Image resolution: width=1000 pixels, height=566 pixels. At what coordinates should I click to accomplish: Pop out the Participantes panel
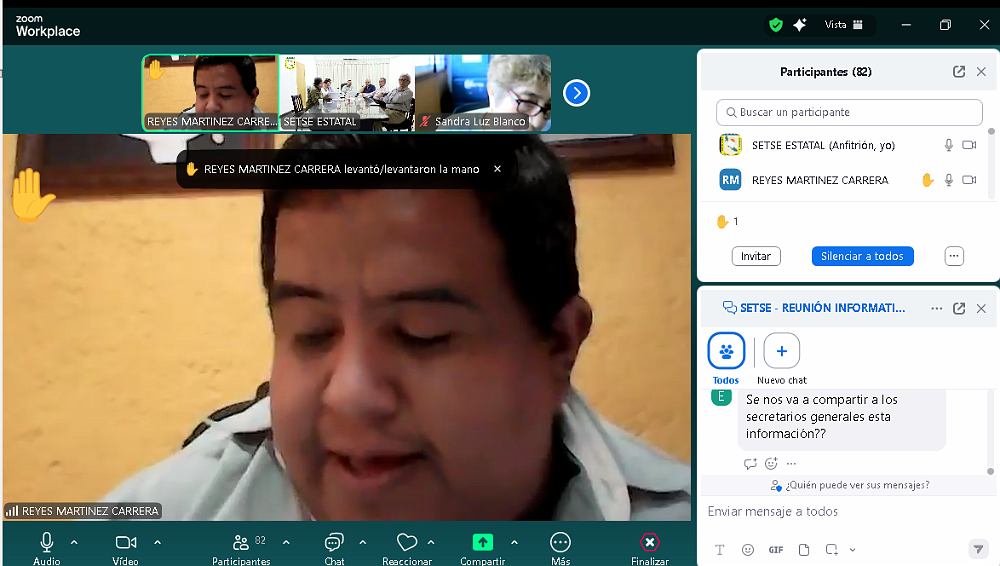tap(959, 72)
